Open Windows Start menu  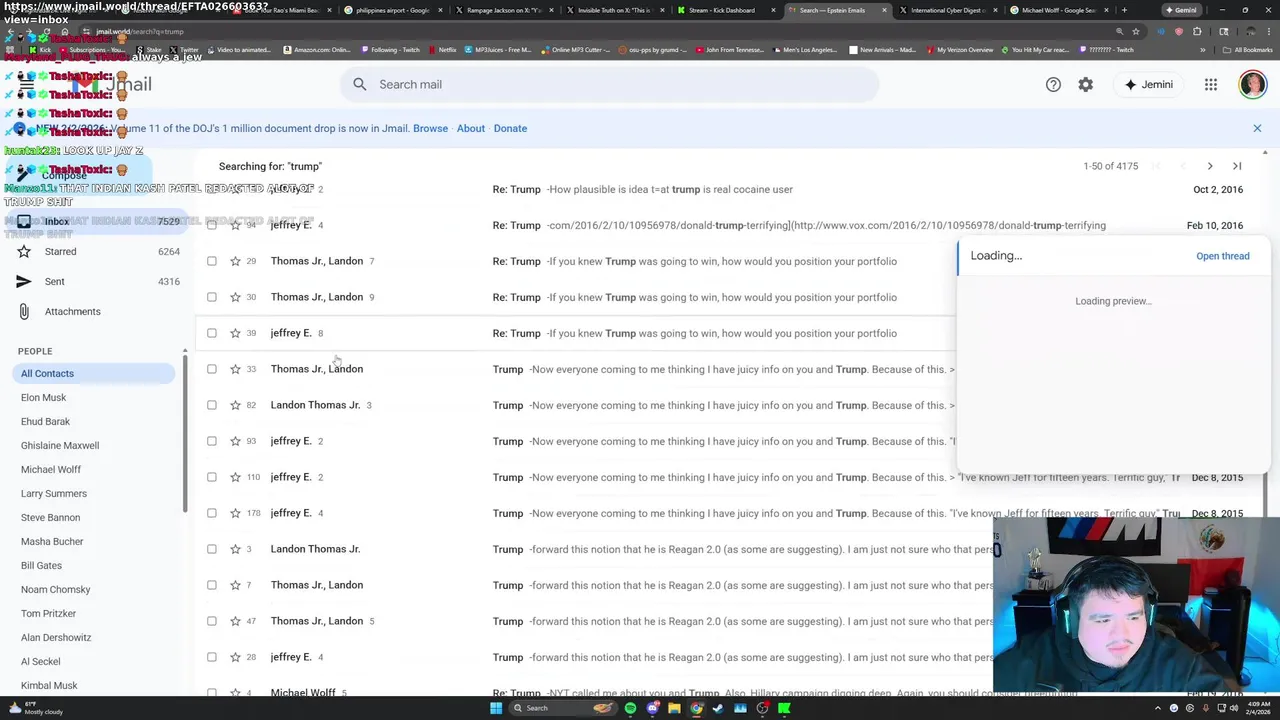495,708
